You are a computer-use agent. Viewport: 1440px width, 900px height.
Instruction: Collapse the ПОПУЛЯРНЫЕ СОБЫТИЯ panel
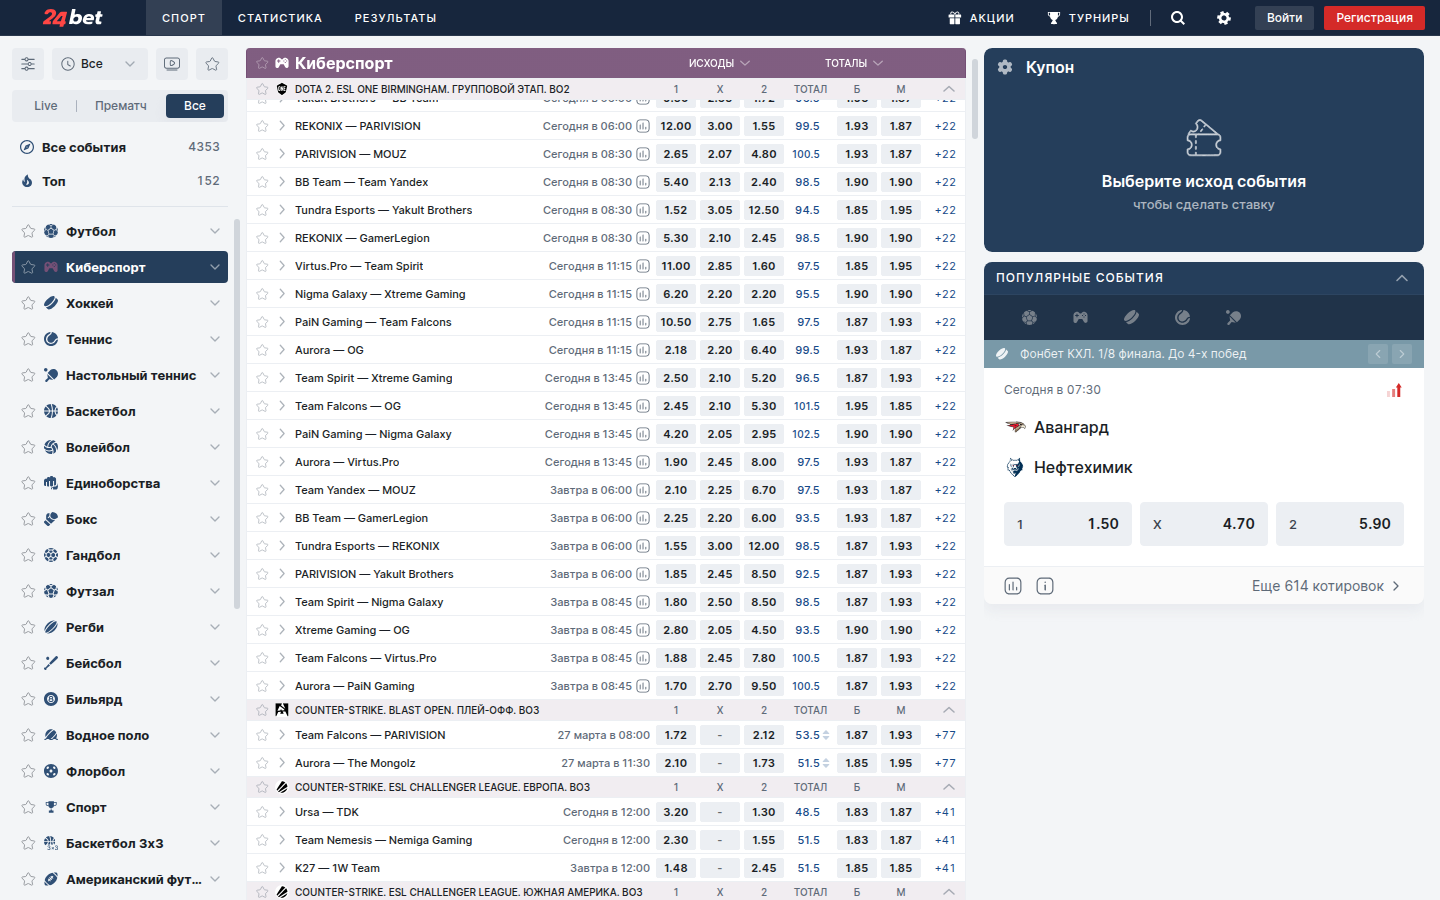[x=1402, y=278]
